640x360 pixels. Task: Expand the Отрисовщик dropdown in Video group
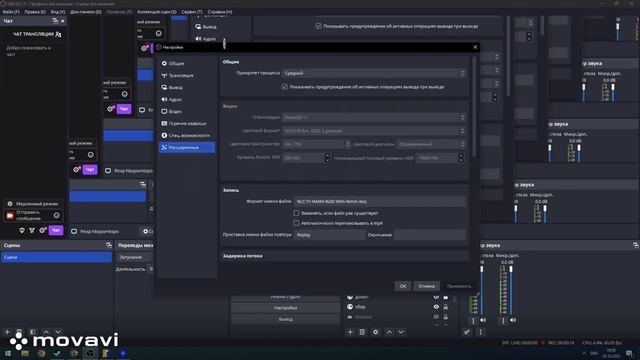click(x=373, y=117)
